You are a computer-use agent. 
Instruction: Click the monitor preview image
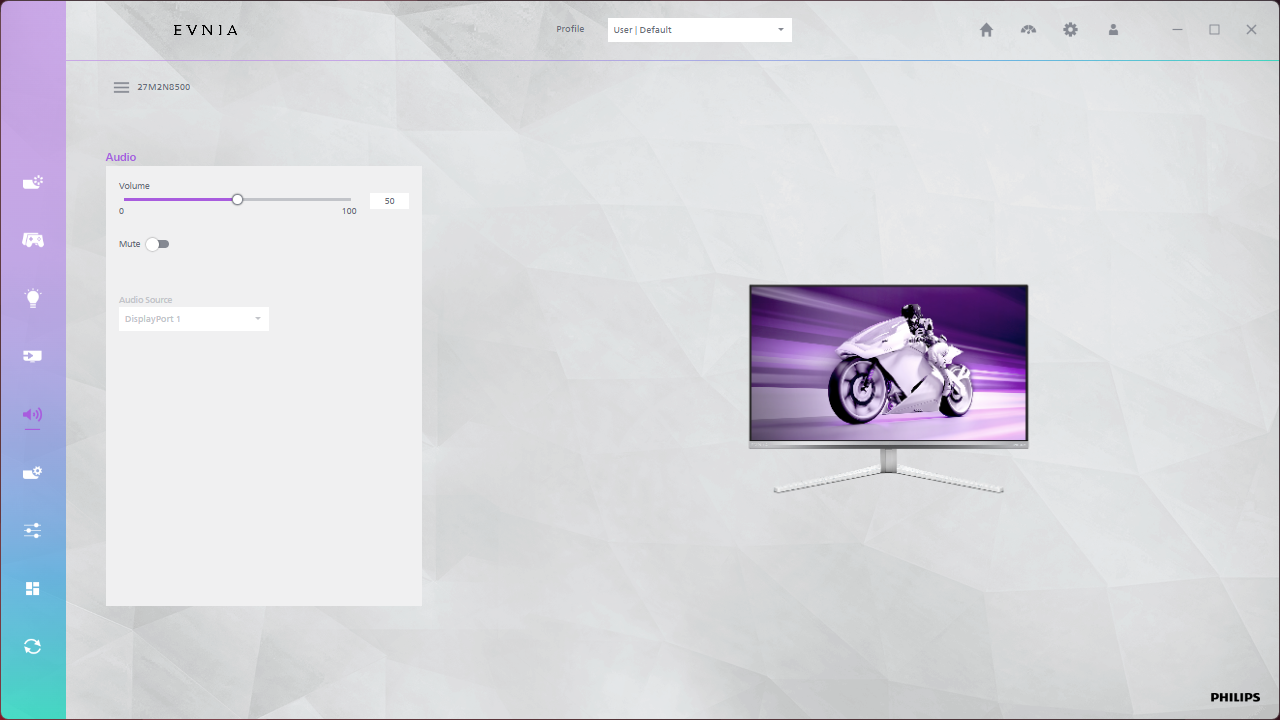point(889,389)
